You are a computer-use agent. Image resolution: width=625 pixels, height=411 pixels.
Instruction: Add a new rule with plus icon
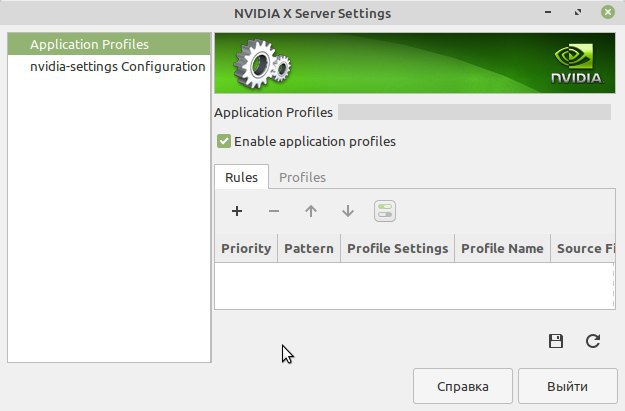coord(237,211)
